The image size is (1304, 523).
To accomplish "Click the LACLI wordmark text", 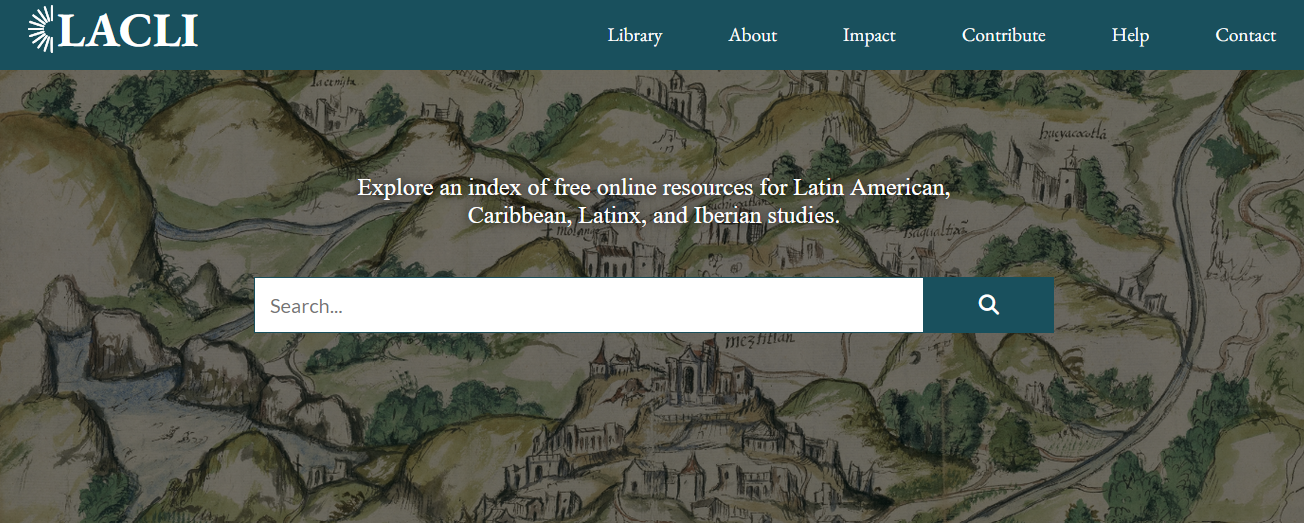I will click(128, 32).
